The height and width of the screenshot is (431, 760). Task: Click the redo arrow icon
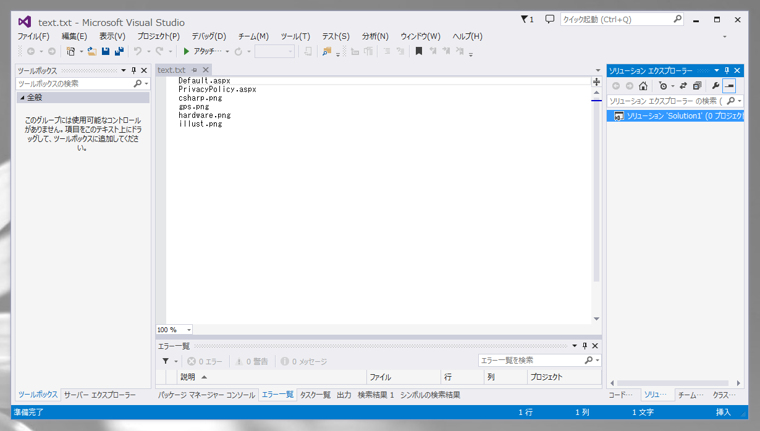[x=159, y=51]
